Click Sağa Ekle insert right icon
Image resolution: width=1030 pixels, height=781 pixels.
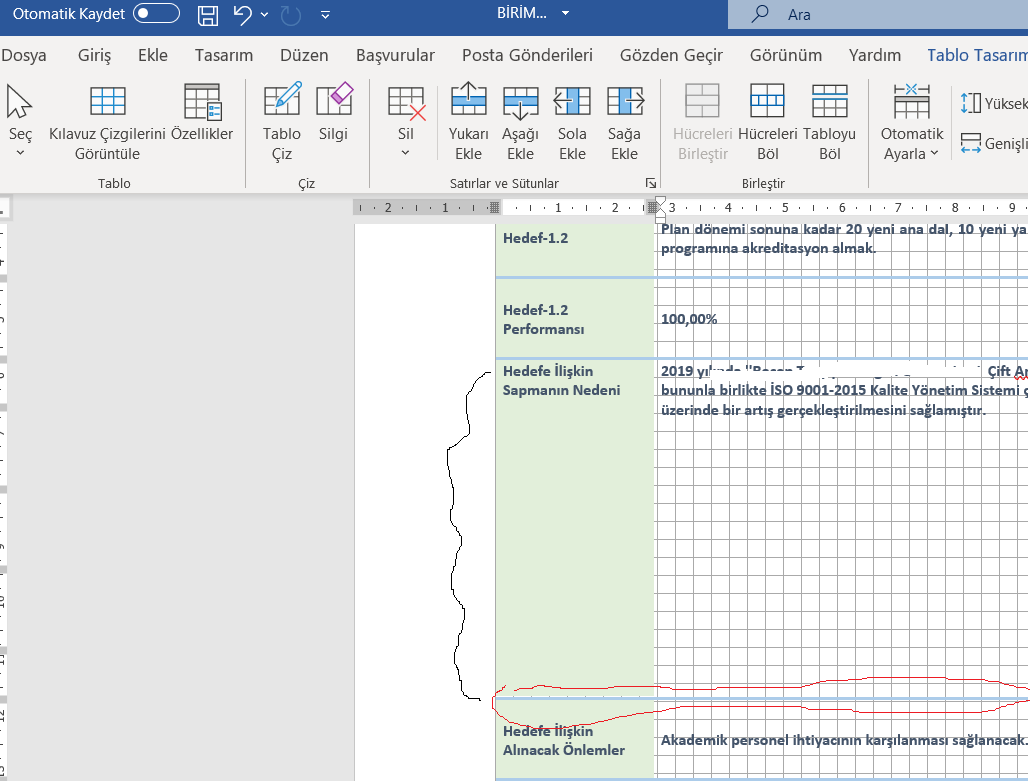[x=625, y=101]
